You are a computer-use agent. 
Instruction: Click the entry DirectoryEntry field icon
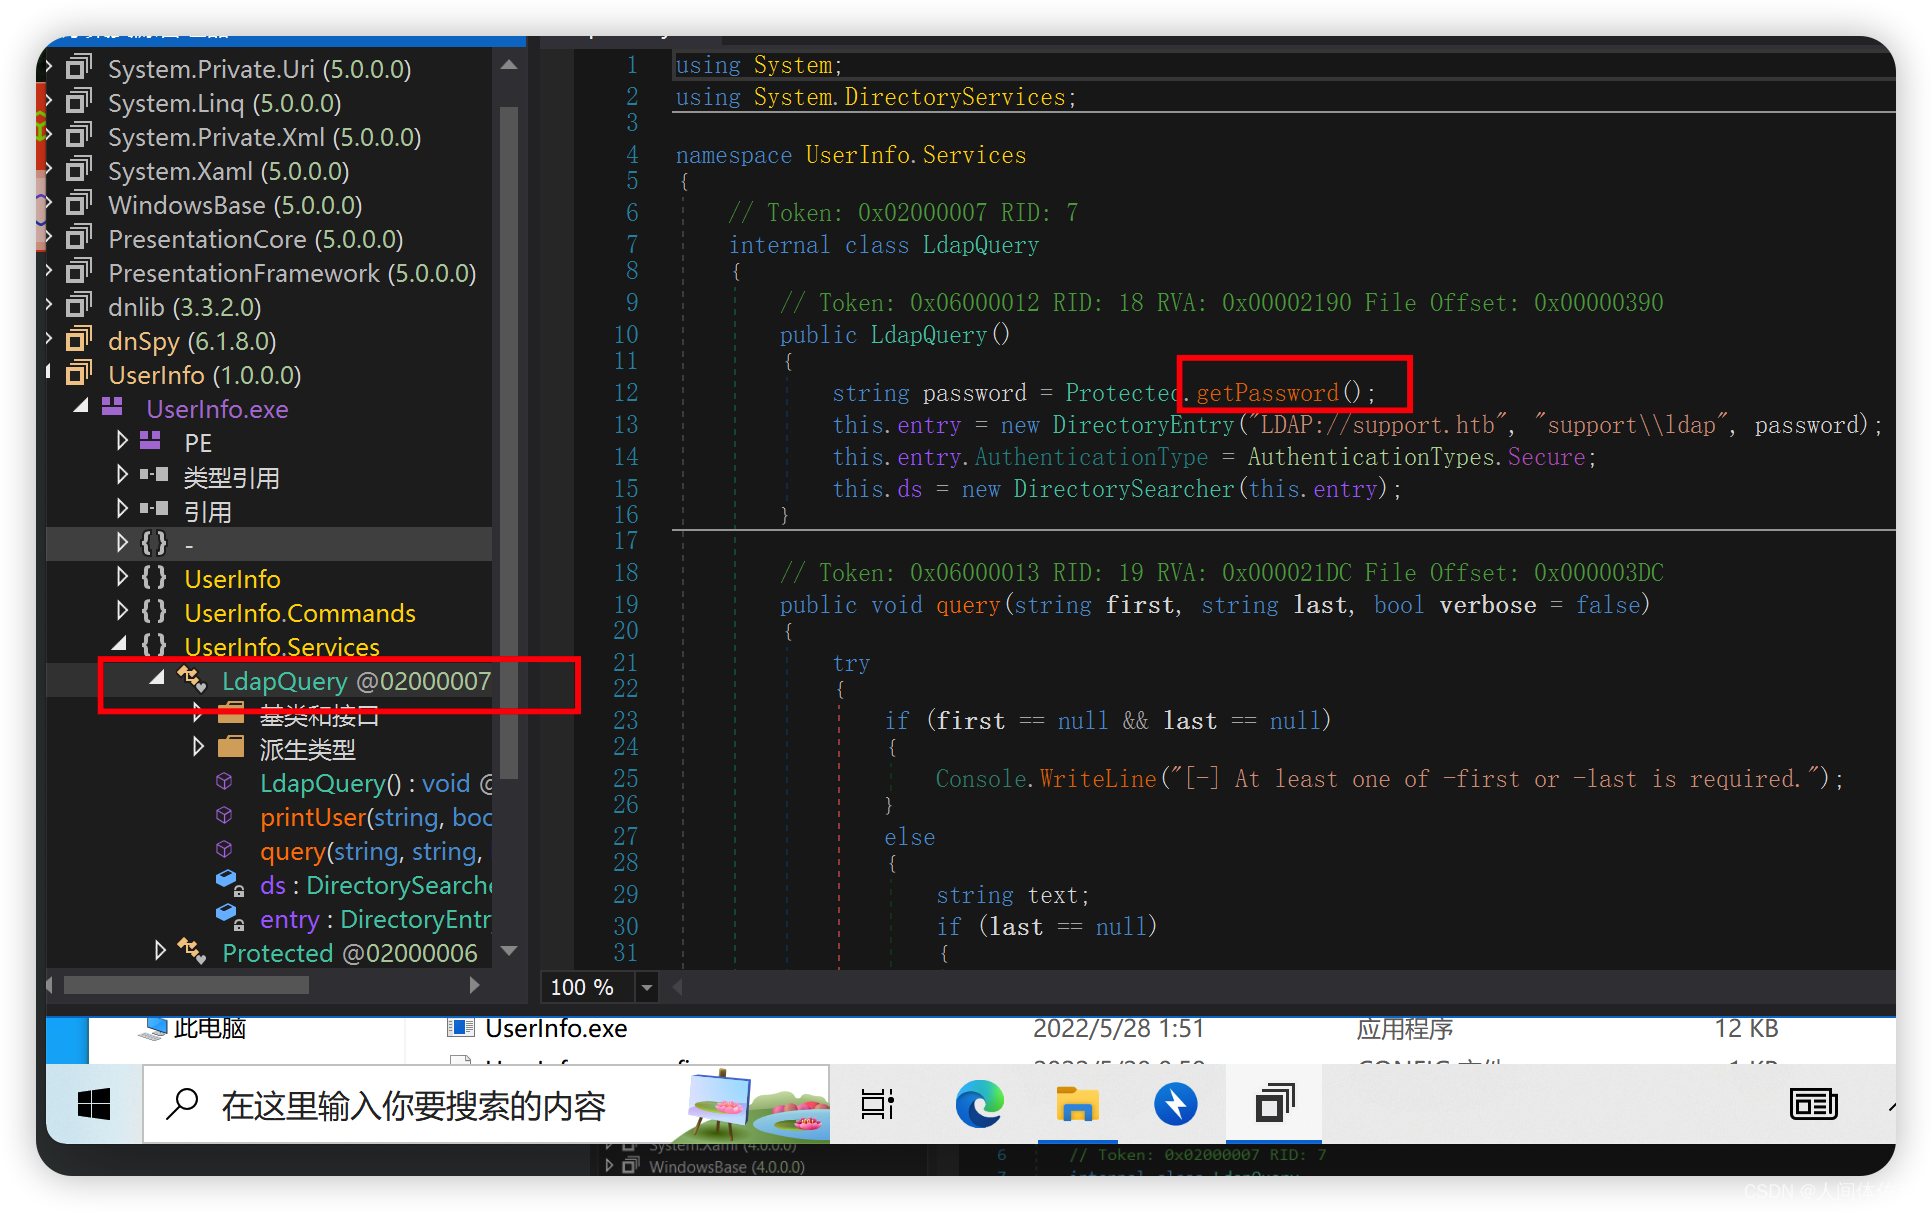point(228,918)
